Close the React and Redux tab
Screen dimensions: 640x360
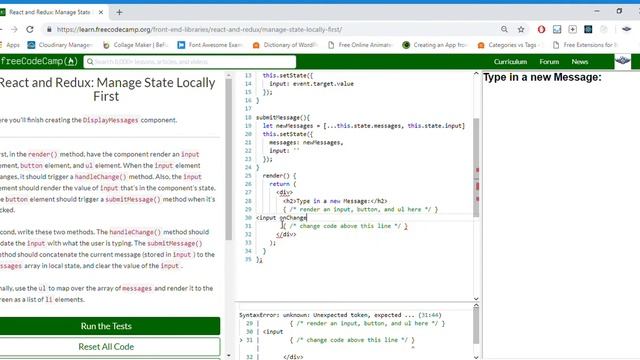click(101, 12)
